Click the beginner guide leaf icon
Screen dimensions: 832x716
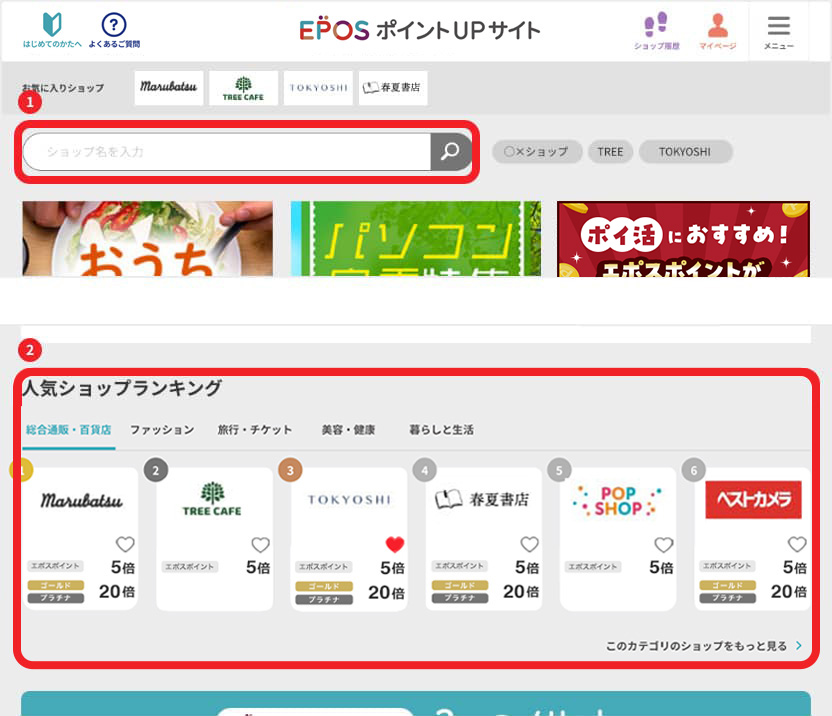[x=52, y=25]
